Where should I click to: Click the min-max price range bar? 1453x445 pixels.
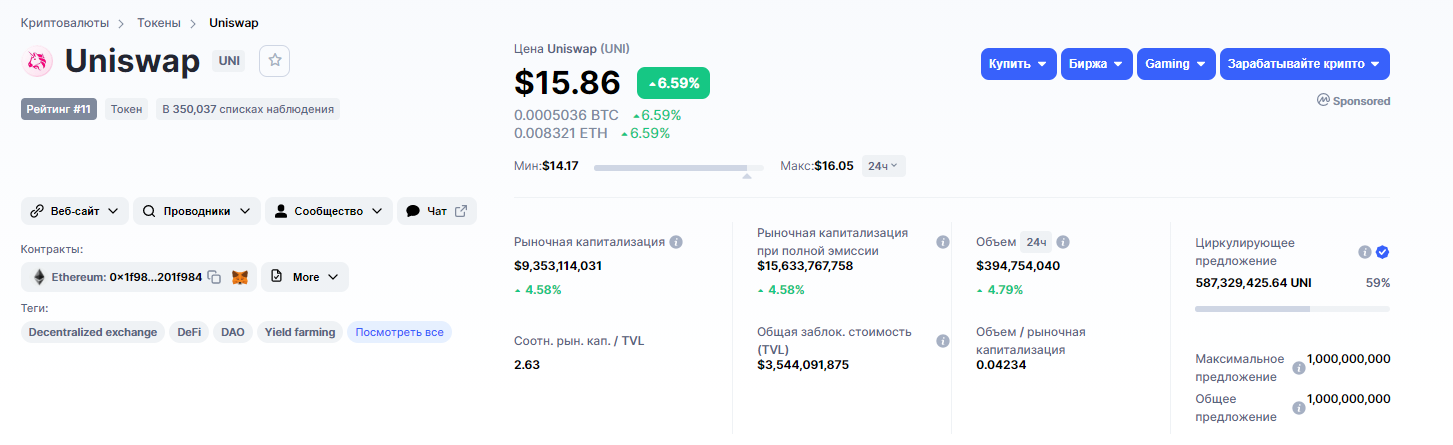click(x=679, y=167)
